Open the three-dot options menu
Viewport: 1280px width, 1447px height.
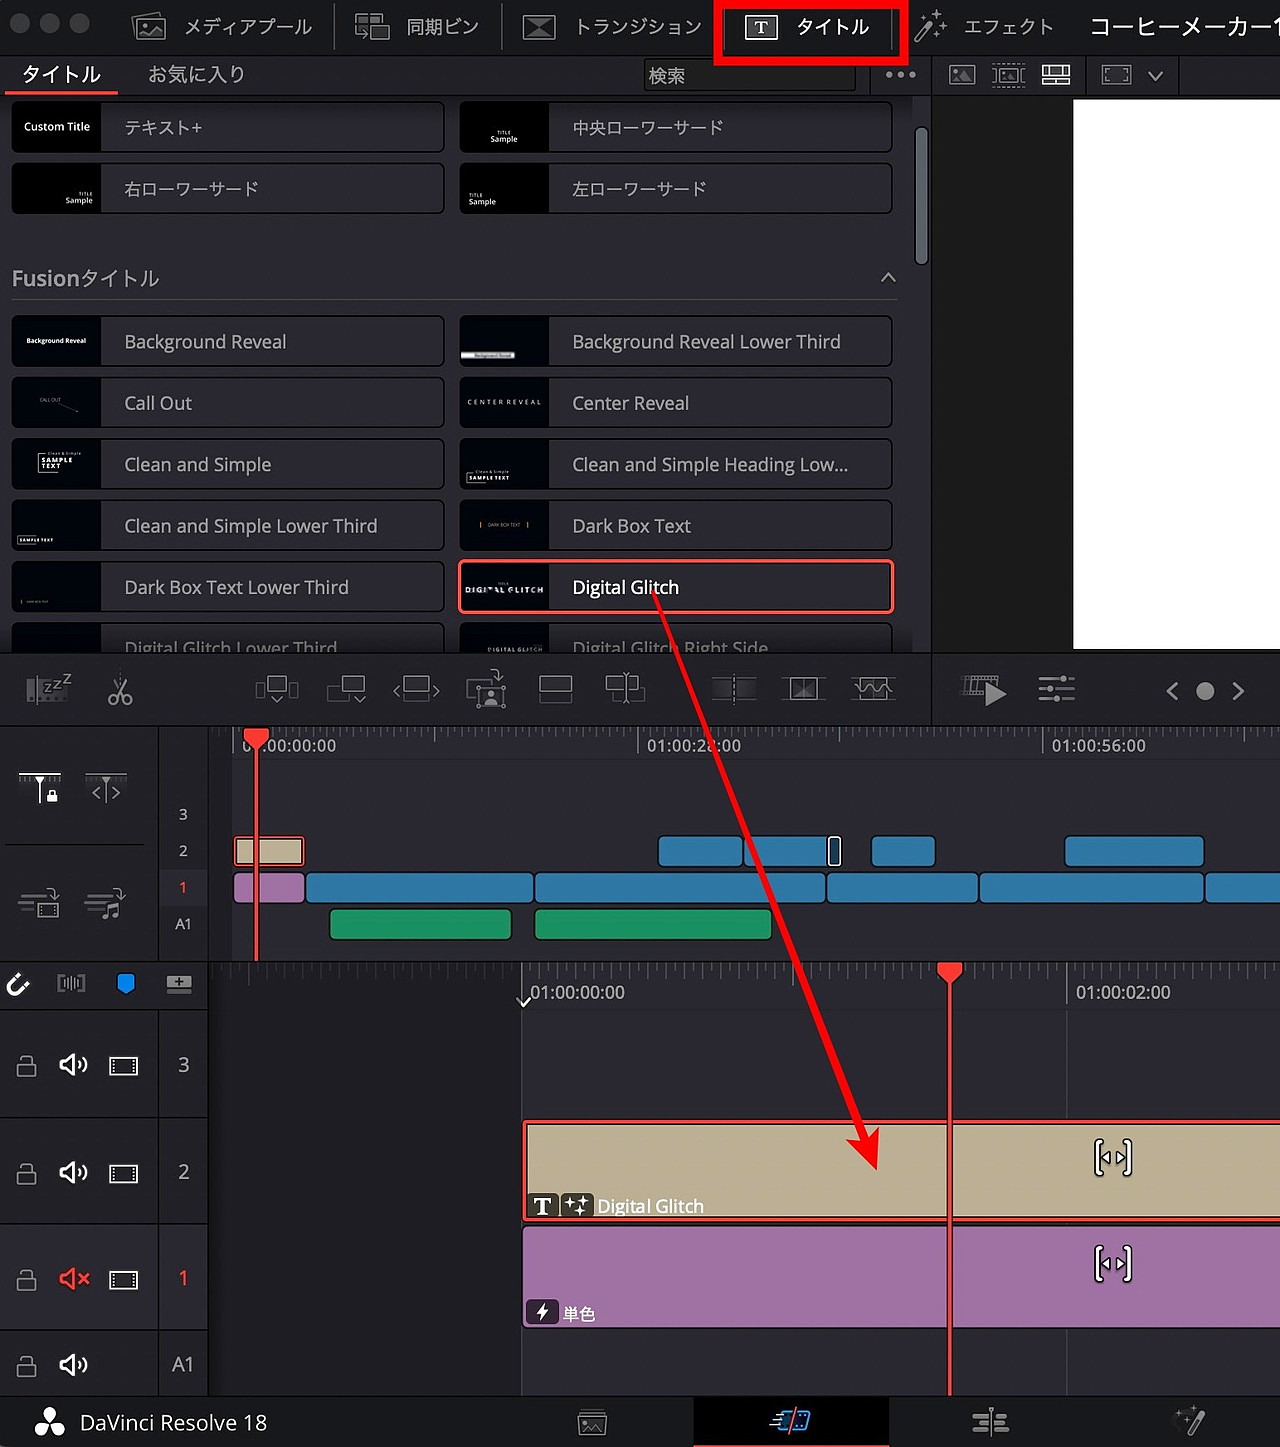pos(900,75)
